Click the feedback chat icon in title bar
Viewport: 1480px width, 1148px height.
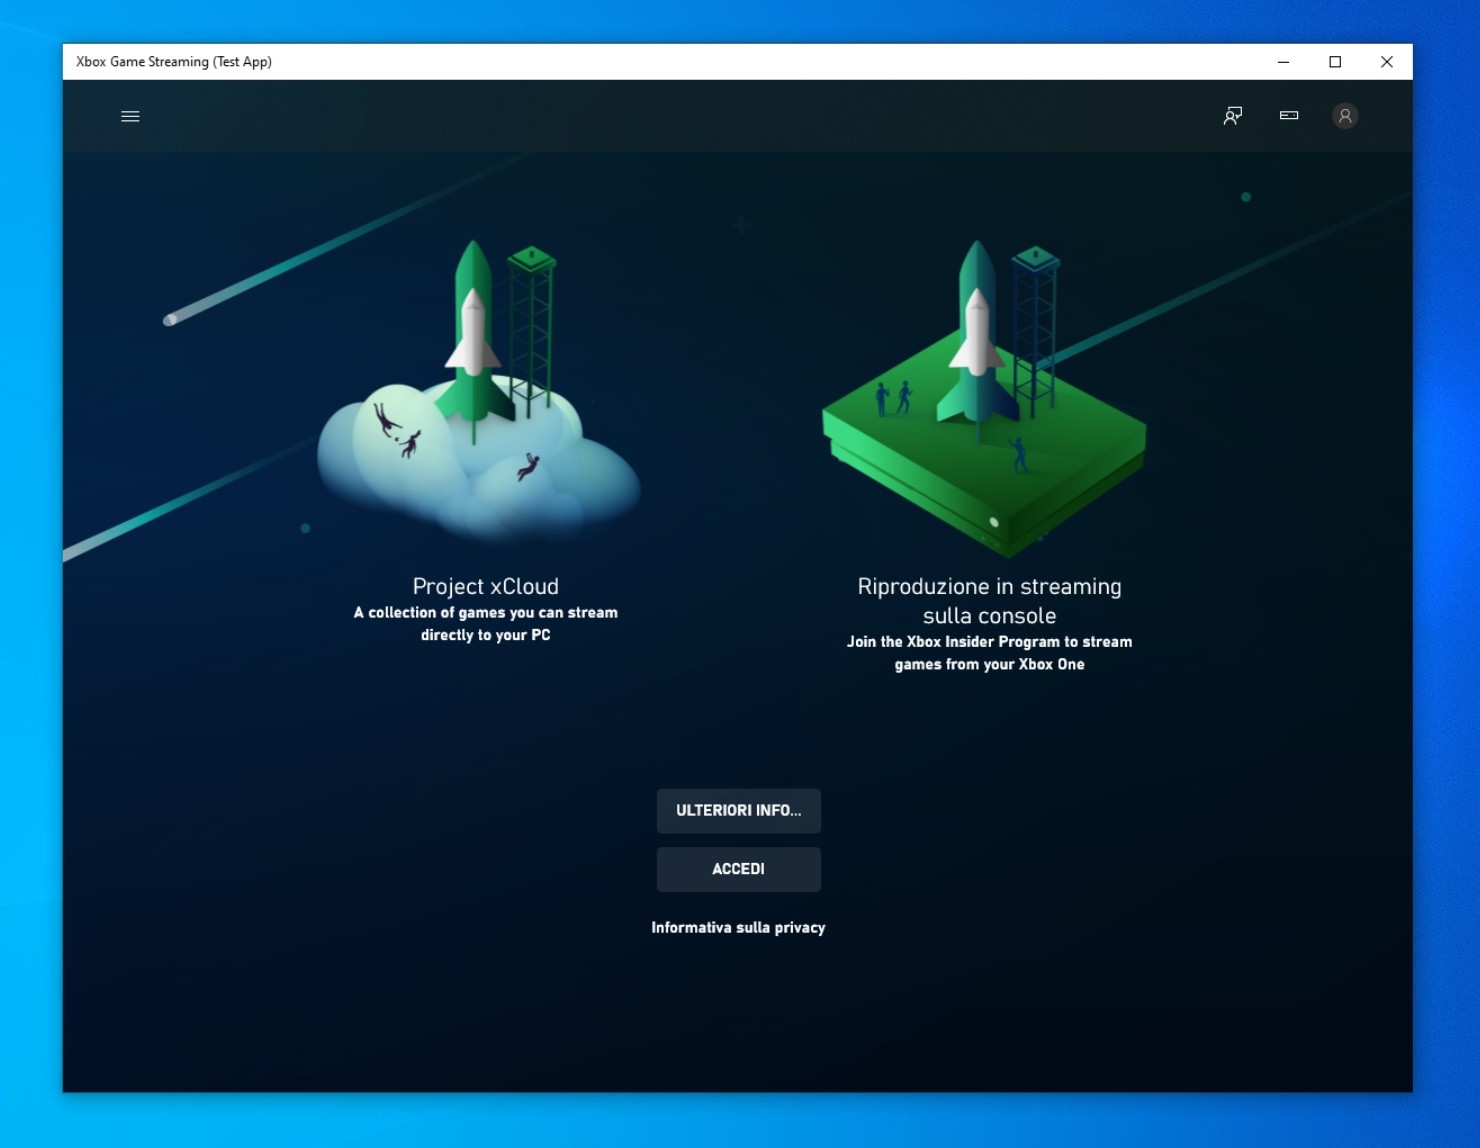(1232, 116)
